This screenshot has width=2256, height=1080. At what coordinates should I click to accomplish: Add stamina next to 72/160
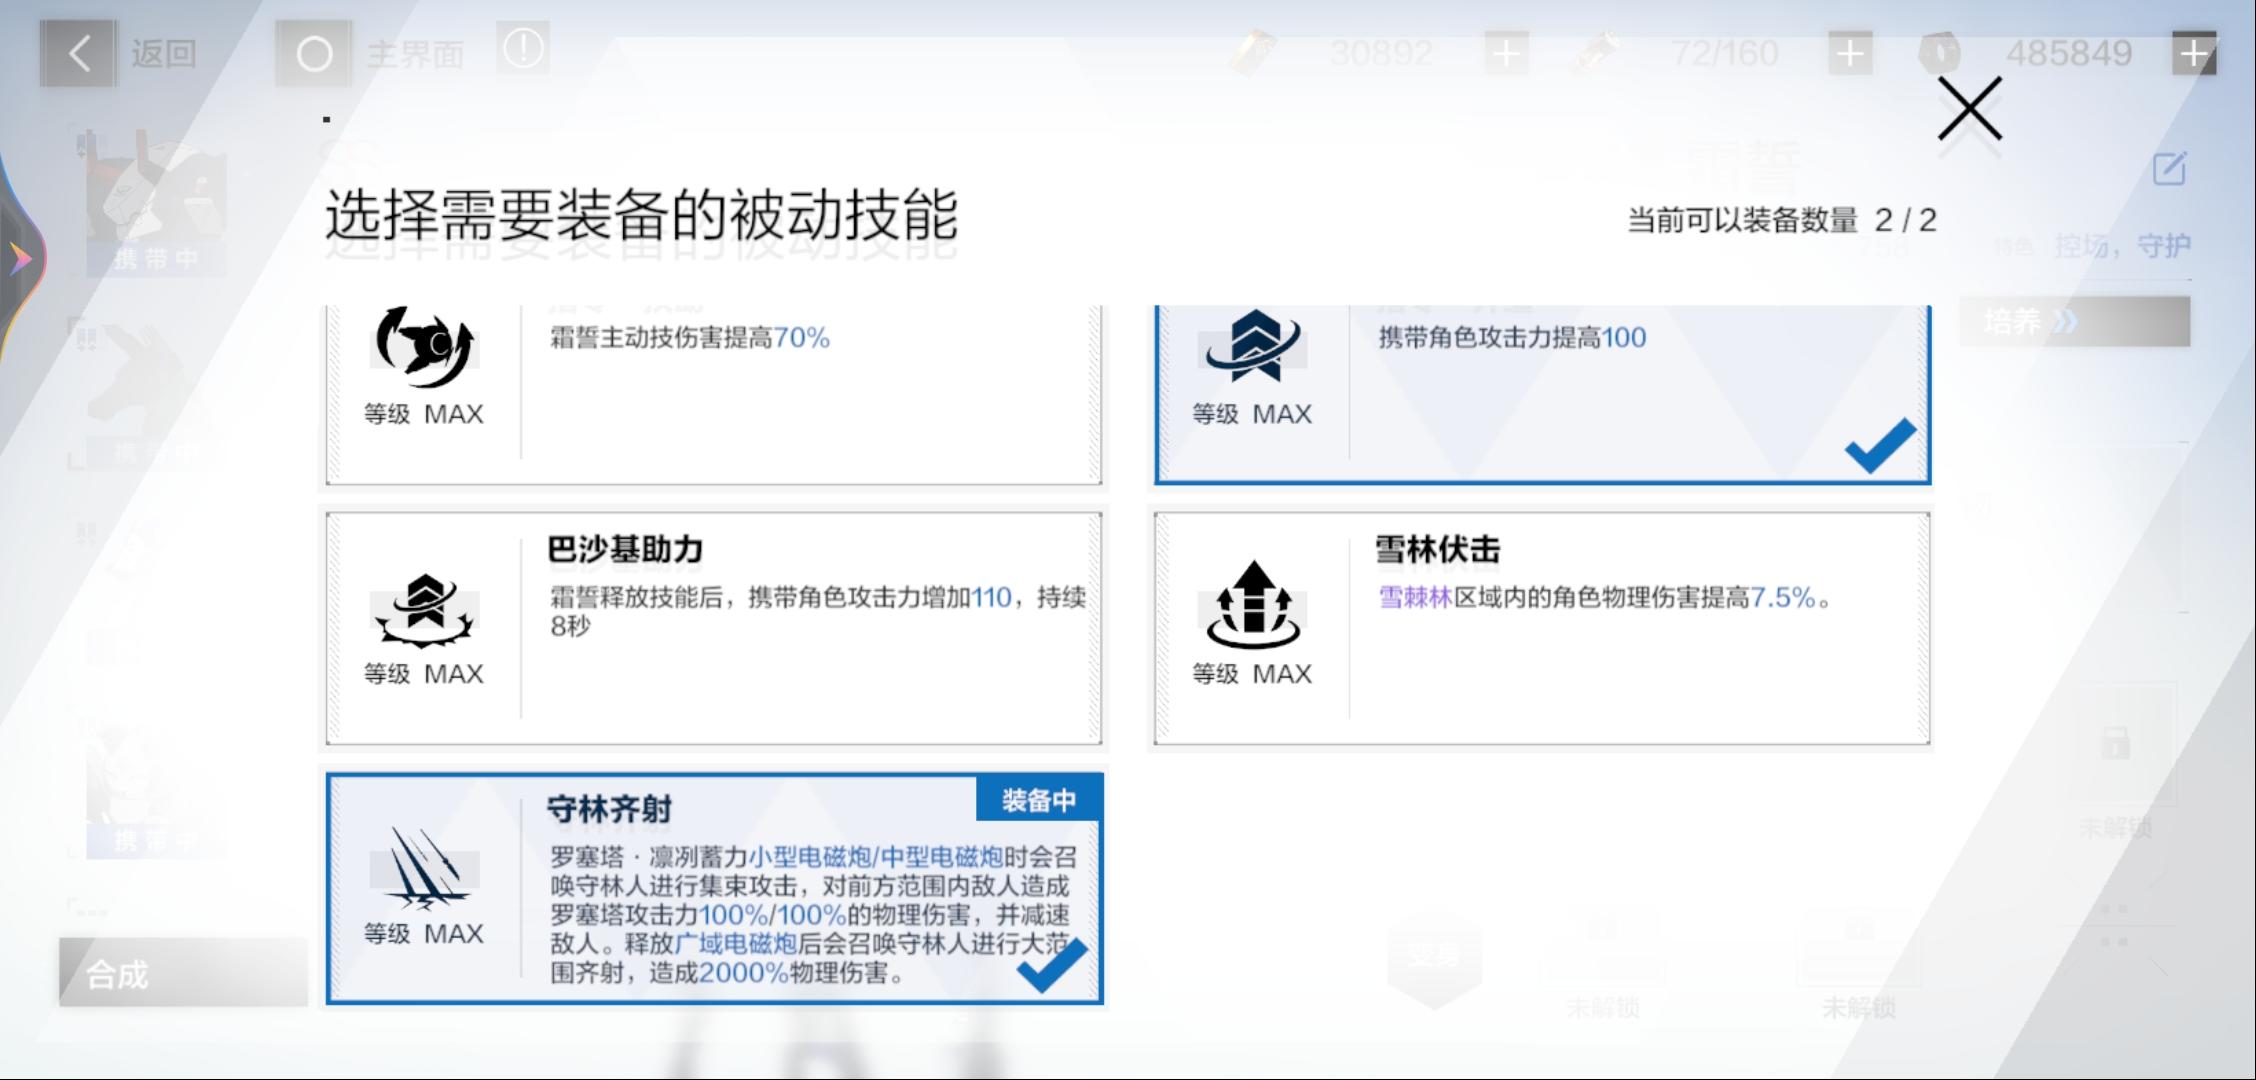1850,53
